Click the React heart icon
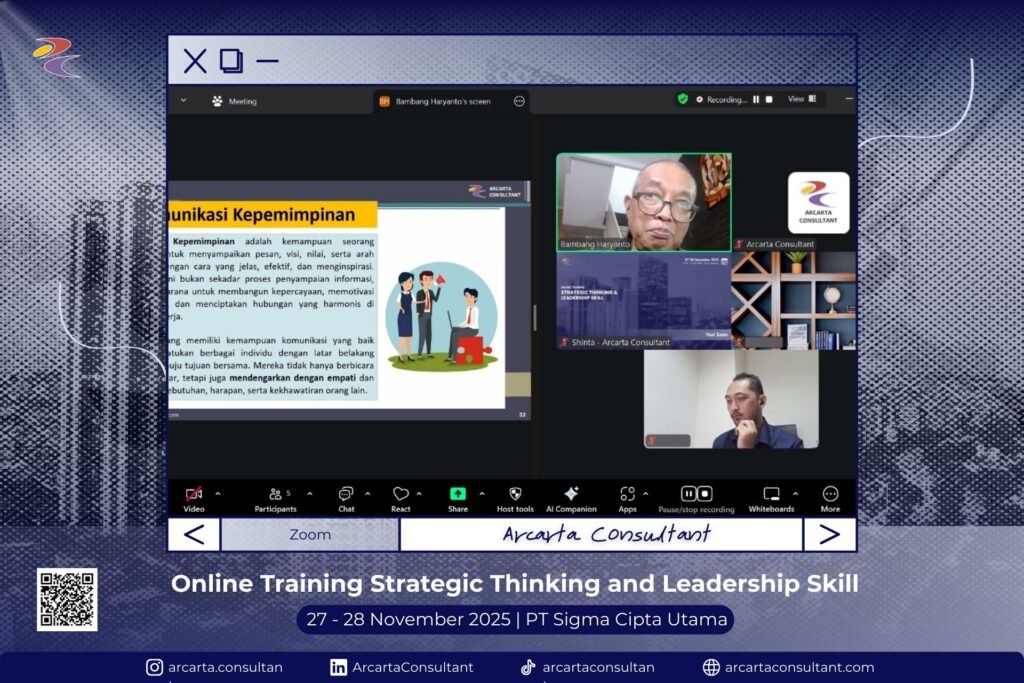Viewport: 1024px width, 683px height. [x=401, y=494]
